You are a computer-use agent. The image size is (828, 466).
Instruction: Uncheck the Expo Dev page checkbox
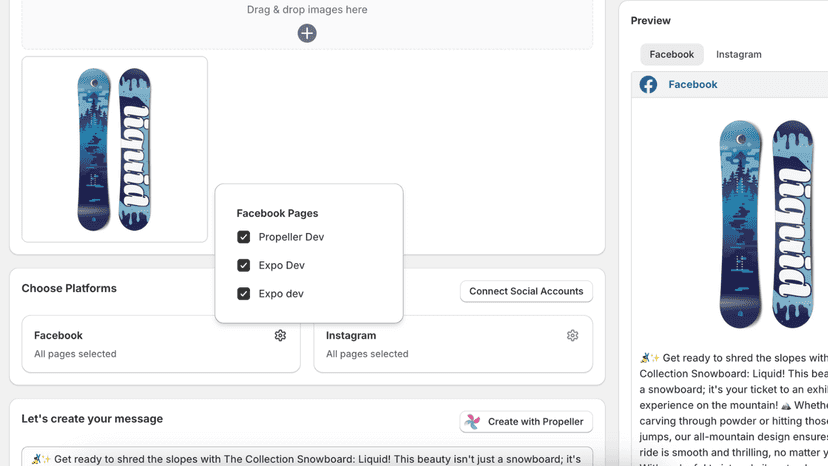(243, 265)
